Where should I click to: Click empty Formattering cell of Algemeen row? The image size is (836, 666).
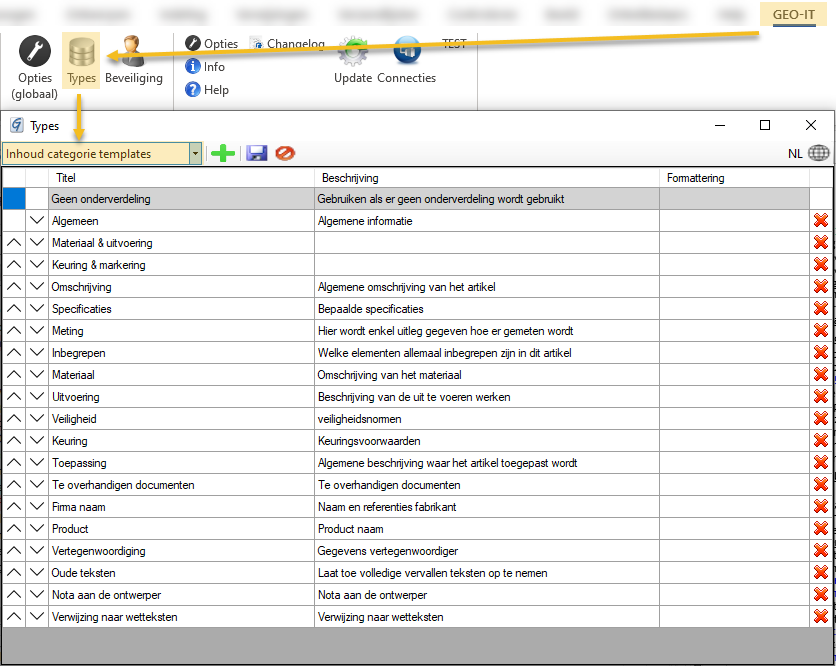point(735,221)
